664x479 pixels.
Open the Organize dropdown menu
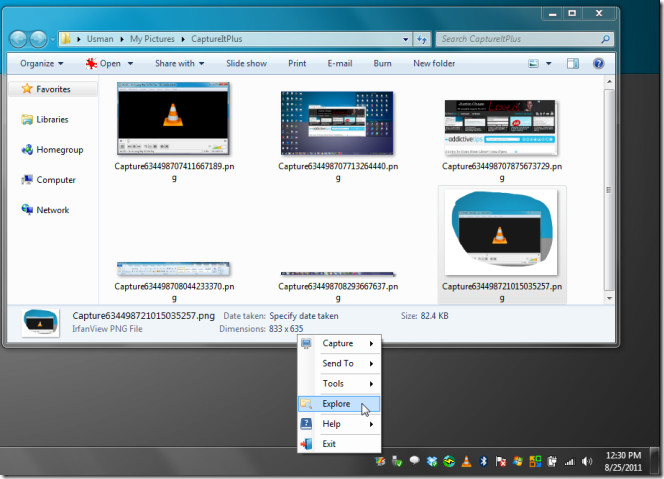41,63
